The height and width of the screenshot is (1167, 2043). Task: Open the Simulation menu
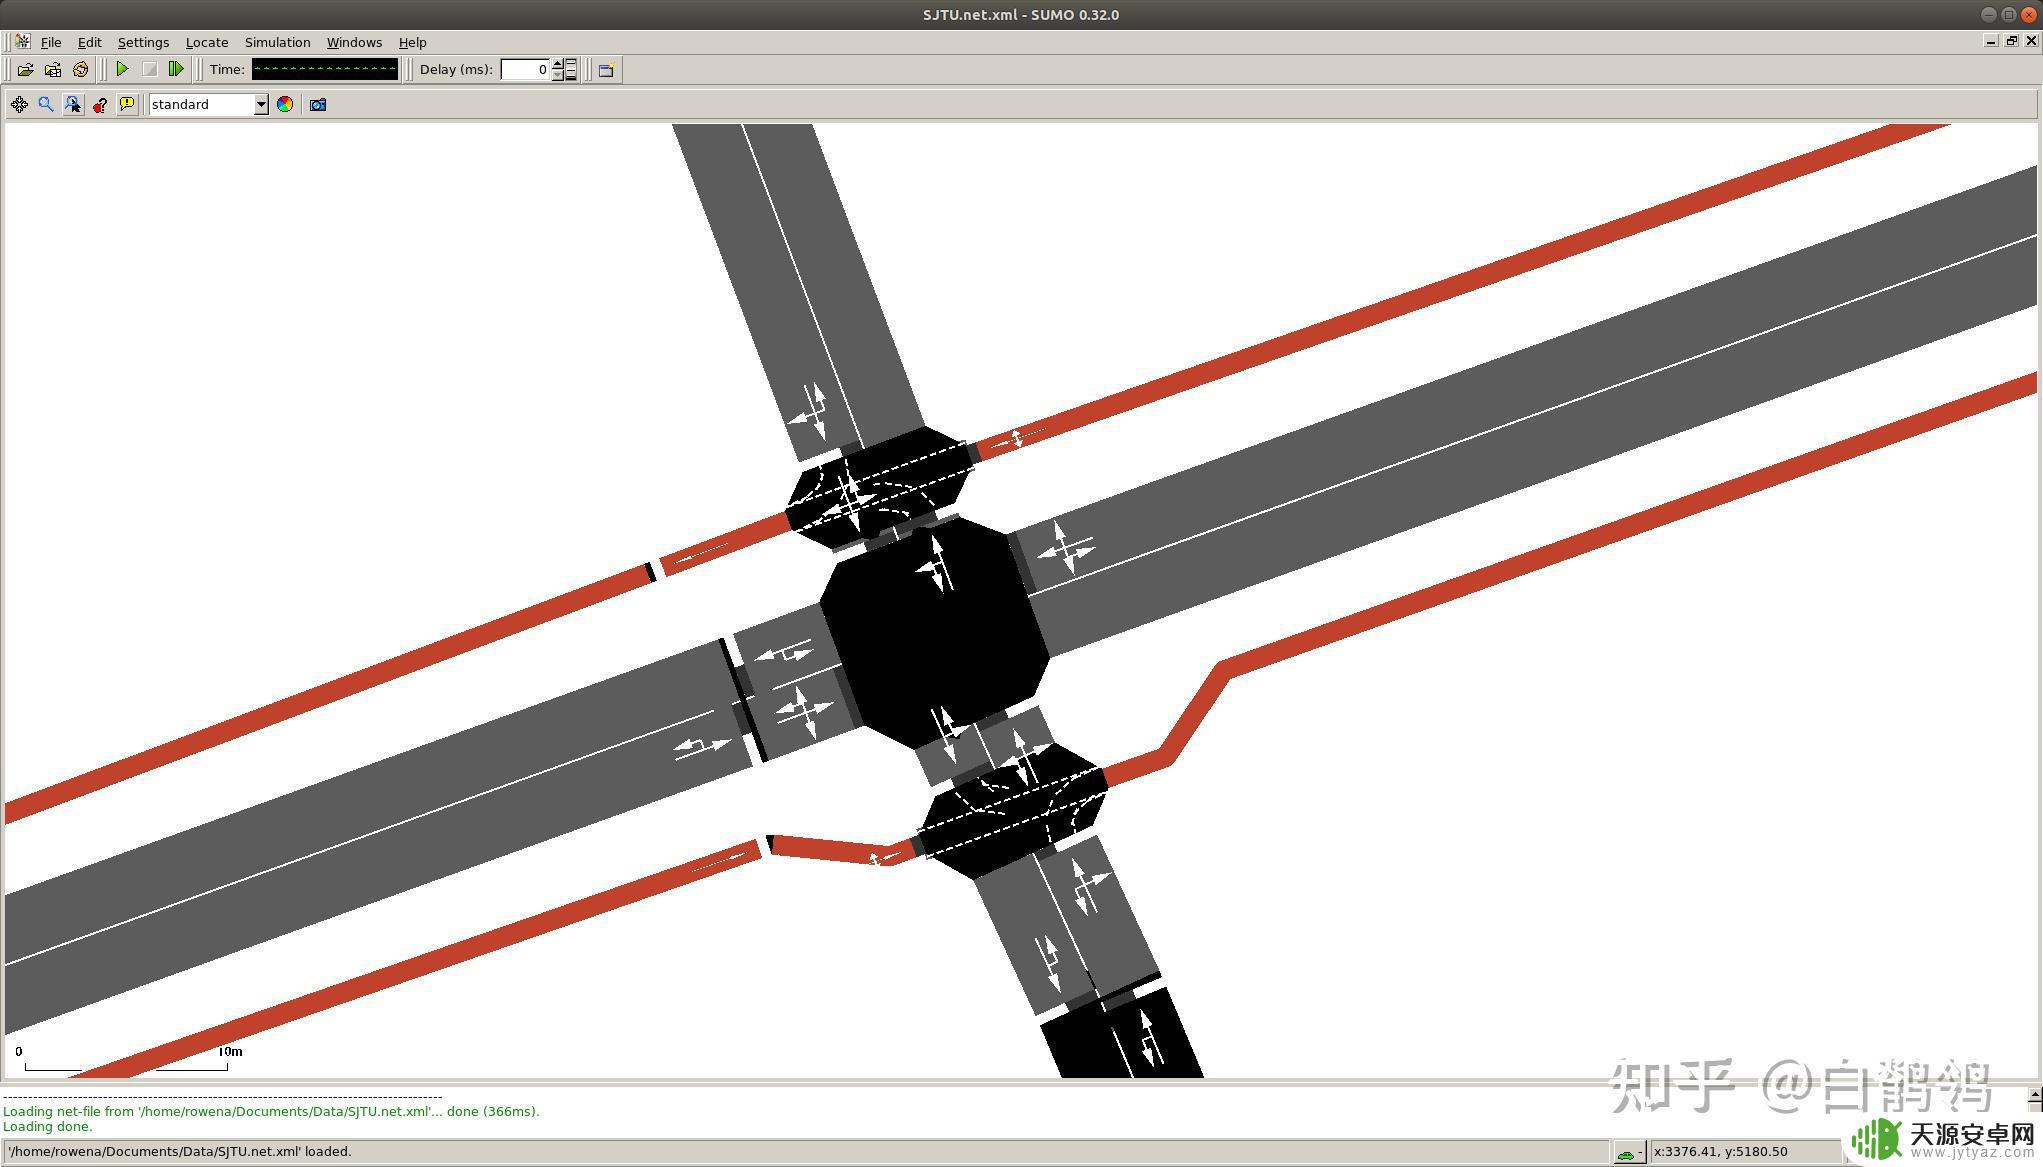[277, 42]
